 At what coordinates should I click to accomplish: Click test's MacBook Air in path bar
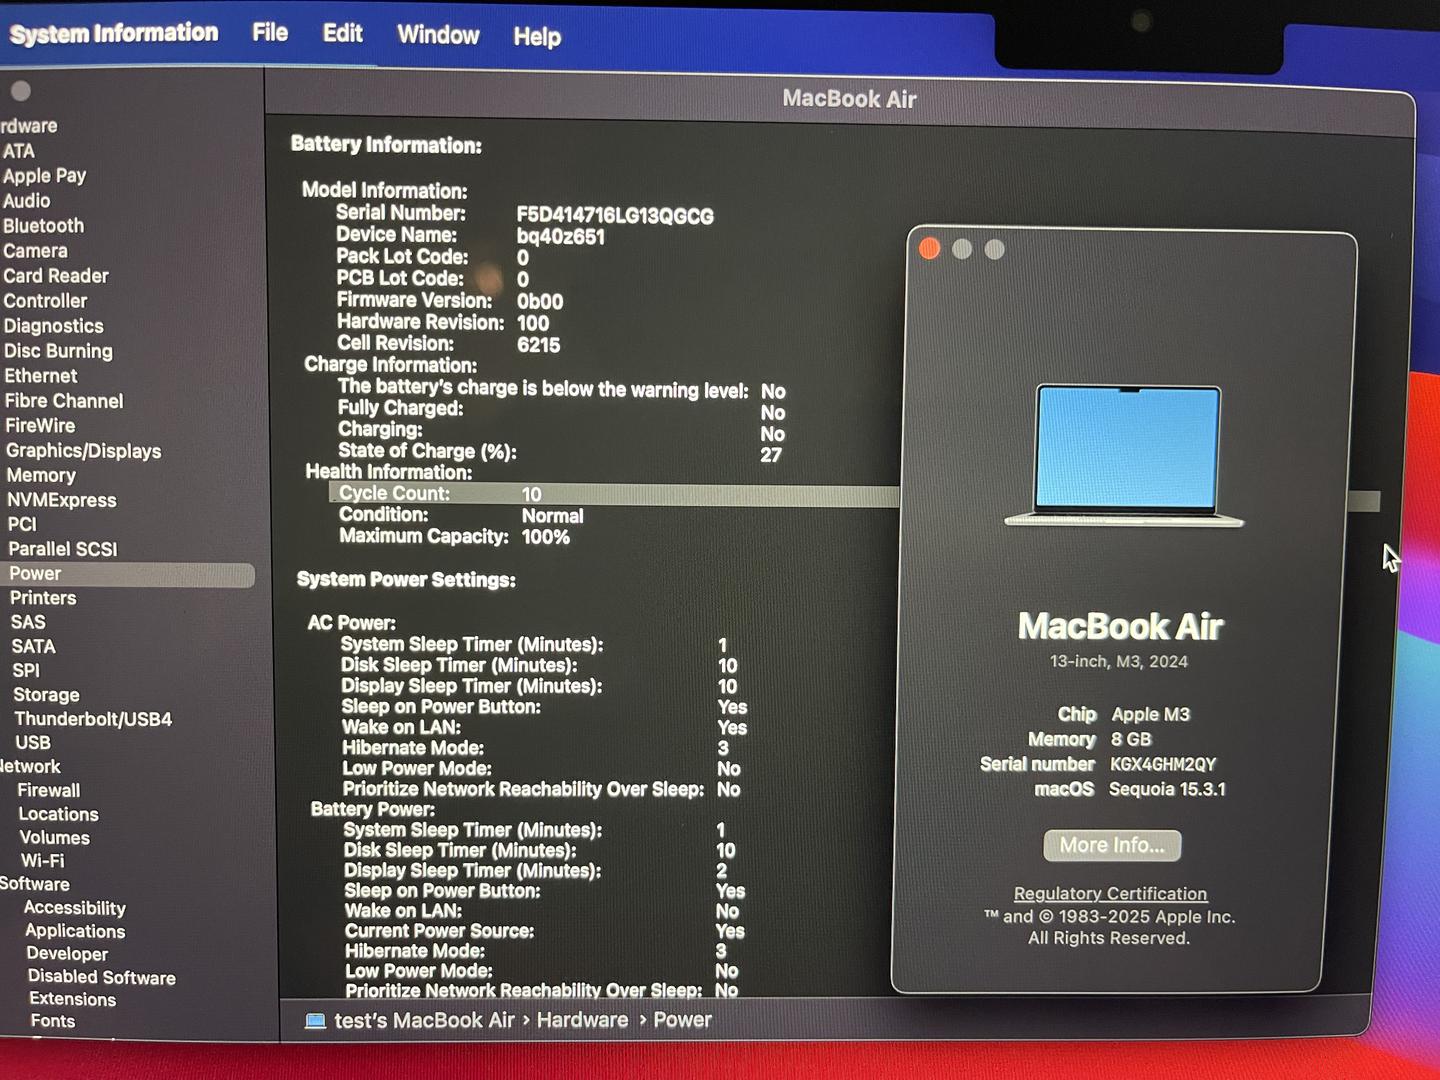pos(424,1021)
